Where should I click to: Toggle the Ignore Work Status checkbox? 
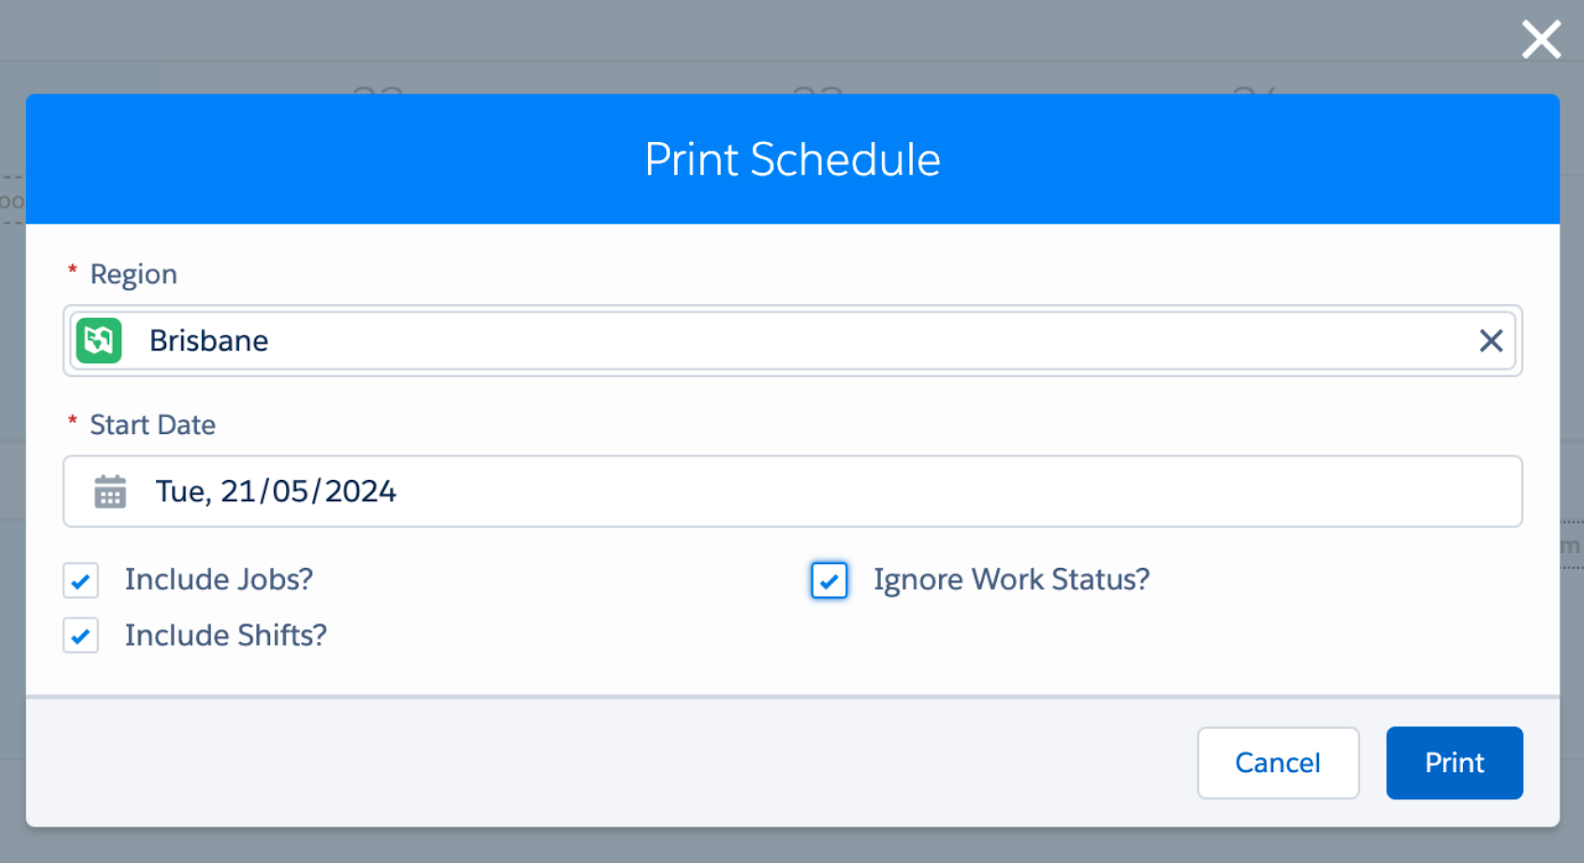click(x=829, y=580)
